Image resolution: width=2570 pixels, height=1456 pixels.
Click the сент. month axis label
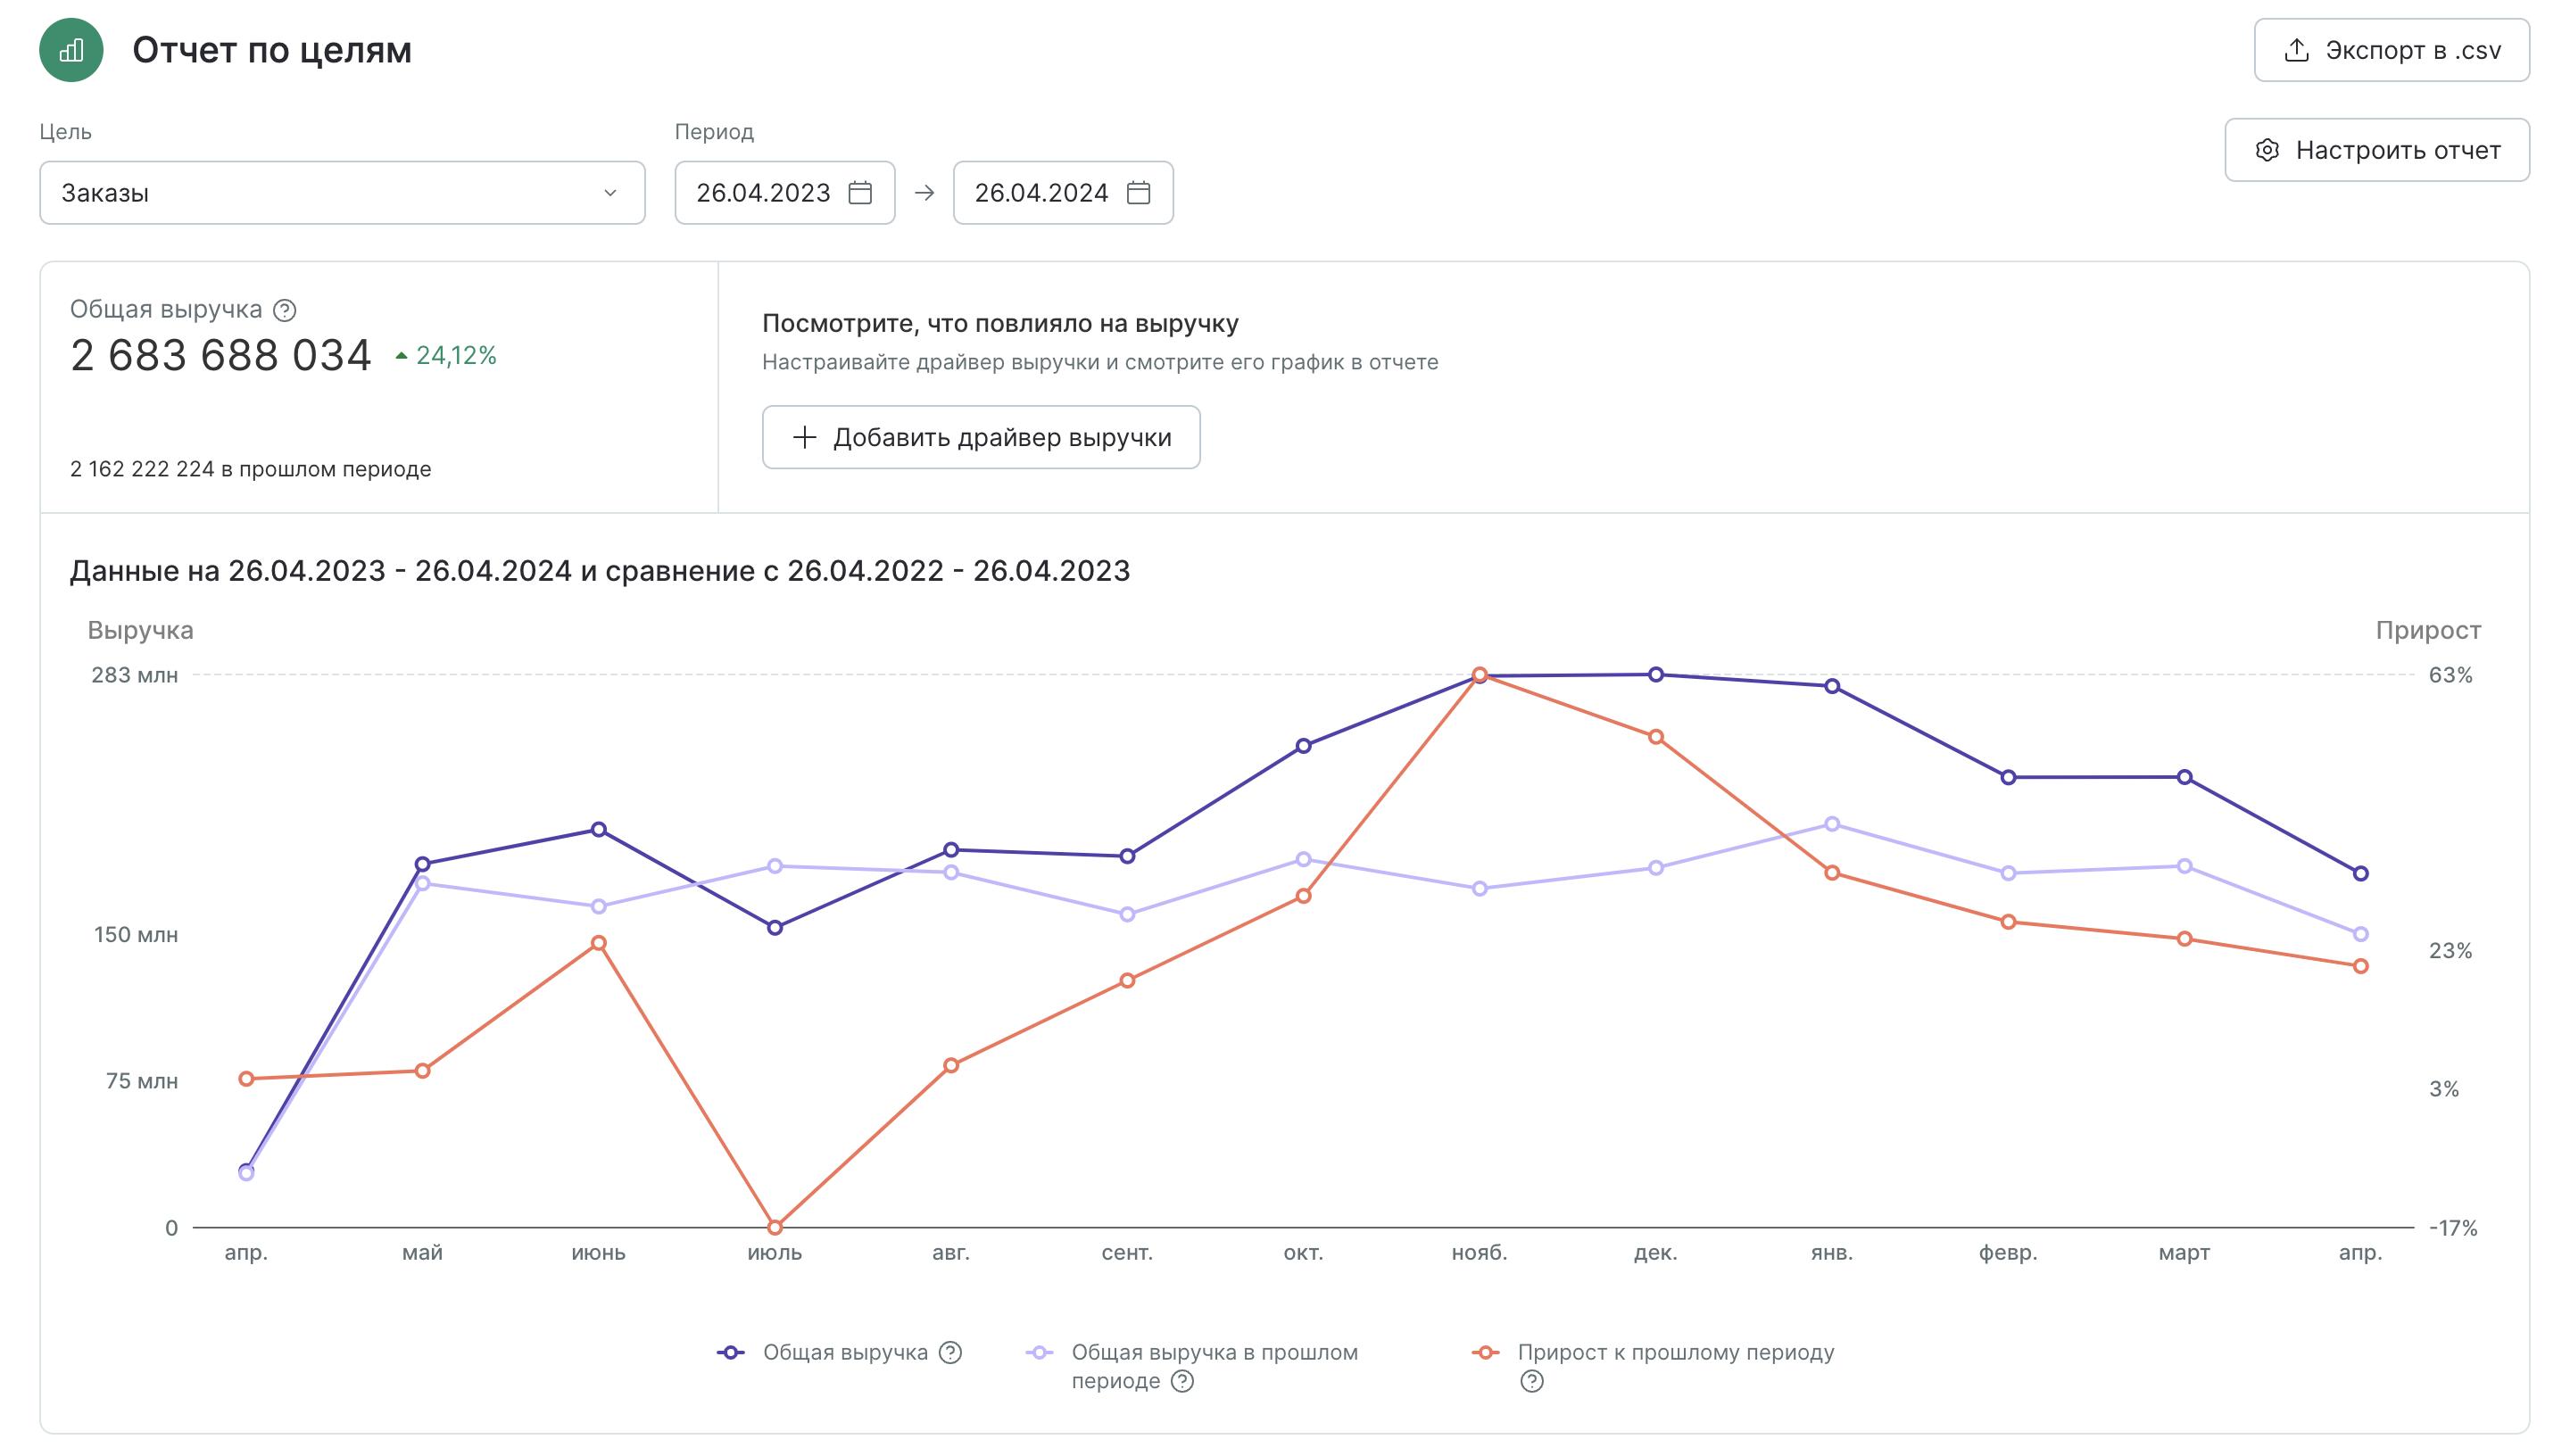pos(1127,1253)
